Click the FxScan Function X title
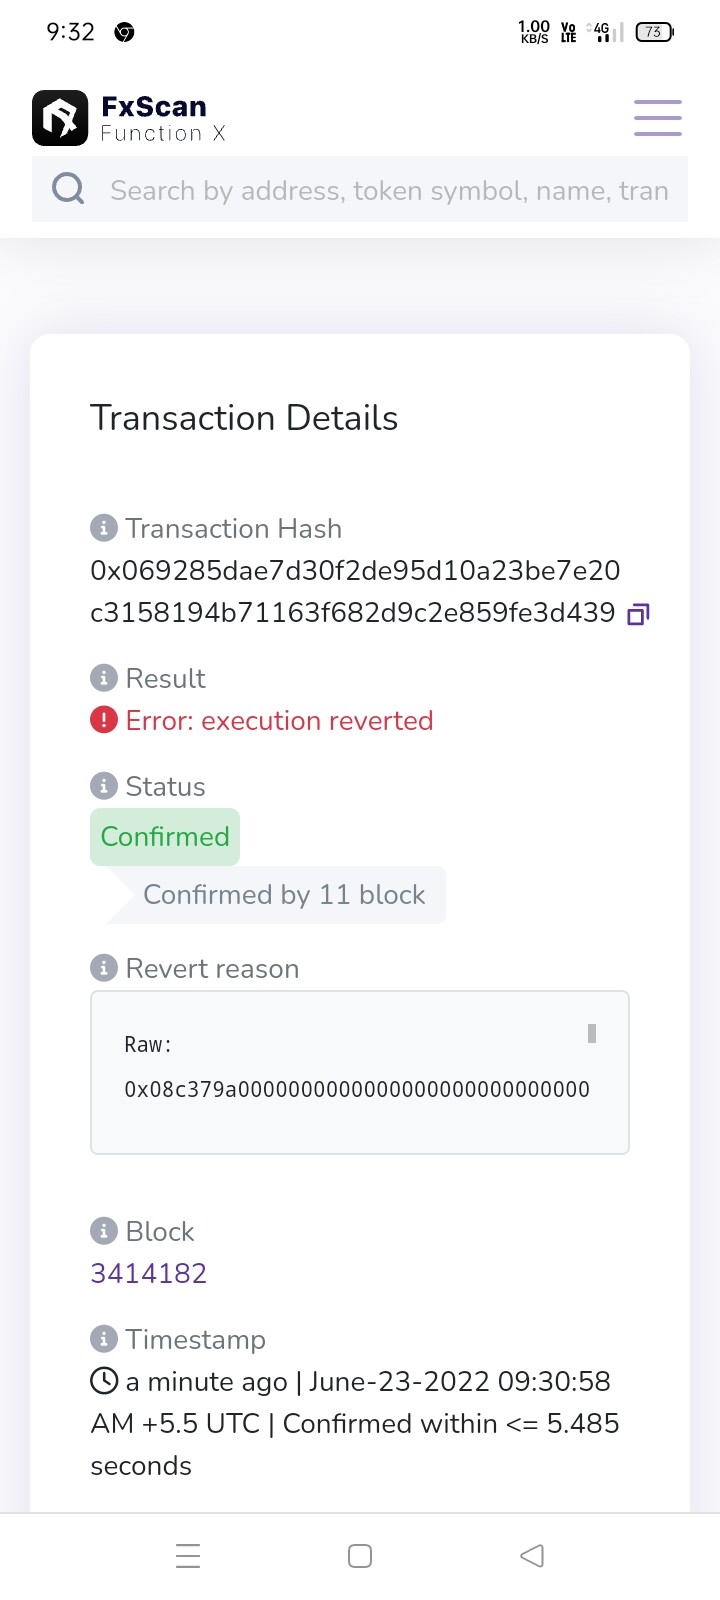This screenshot has height=1600, width=720. click(162, 118)
